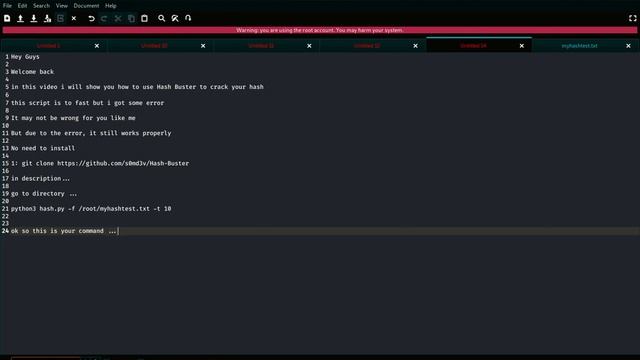Click the git clone GitHub URL line

tap(100, 163)
